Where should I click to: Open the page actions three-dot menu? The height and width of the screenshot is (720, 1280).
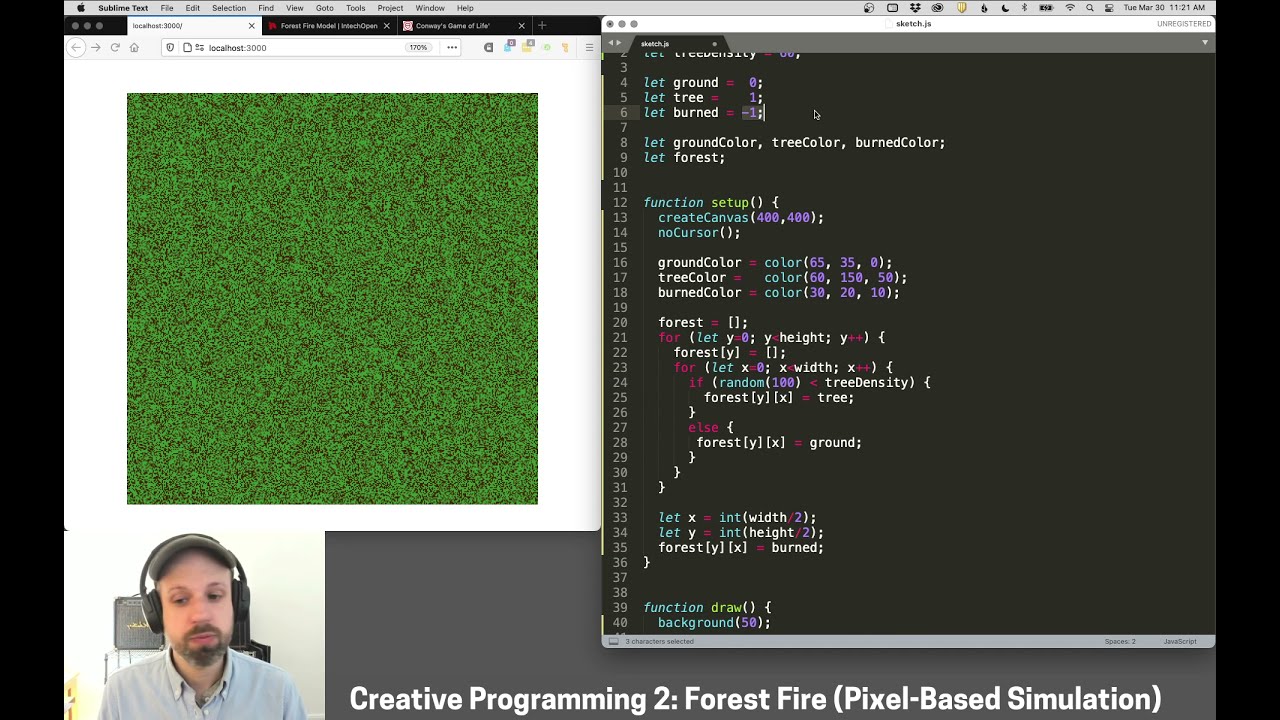[452, 47]
